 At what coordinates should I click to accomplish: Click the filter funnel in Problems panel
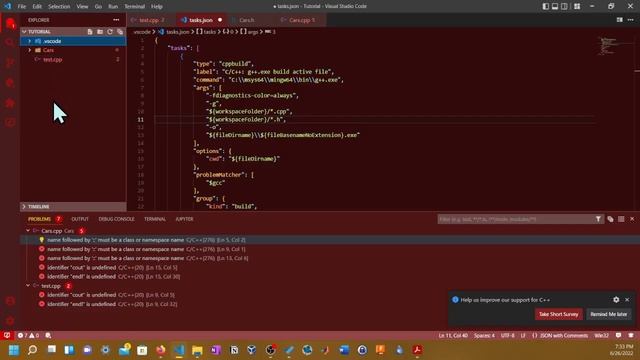click(598, 219)
